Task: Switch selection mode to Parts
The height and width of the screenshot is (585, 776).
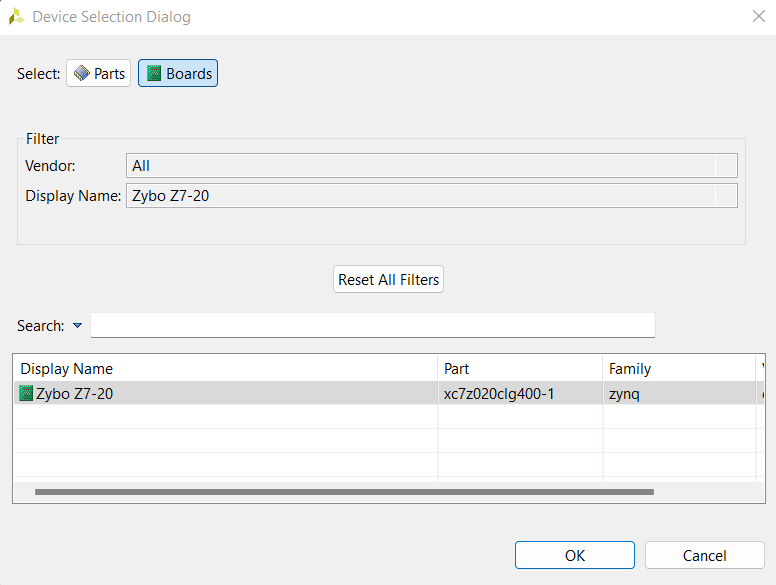Action: [x=99, y=74]
